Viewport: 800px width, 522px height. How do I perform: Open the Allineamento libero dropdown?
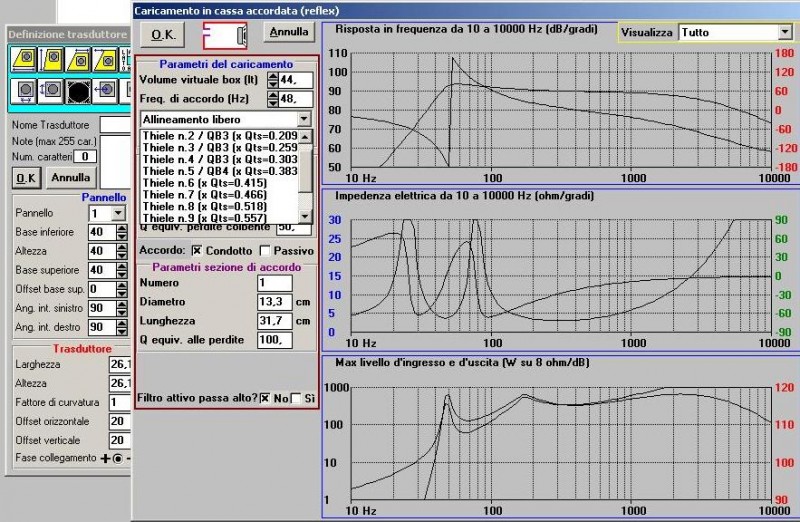click(x=304, y=119)
